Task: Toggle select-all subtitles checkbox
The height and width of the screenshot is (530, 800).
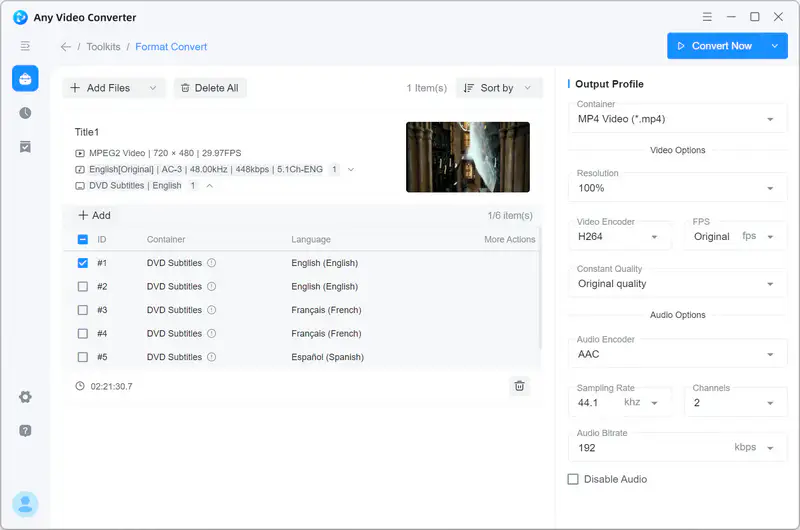Action: [x=83, y=239]
